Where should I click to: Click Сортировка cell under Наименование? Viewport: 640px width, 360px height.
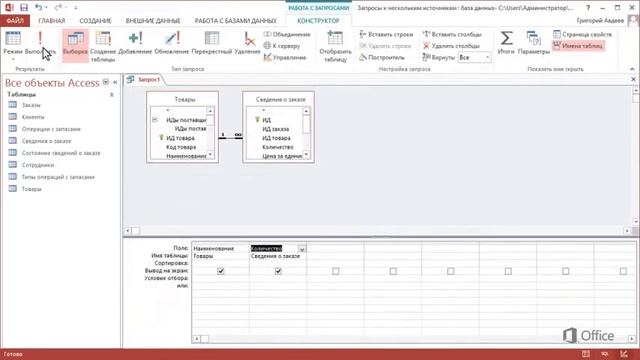point(220,263)
